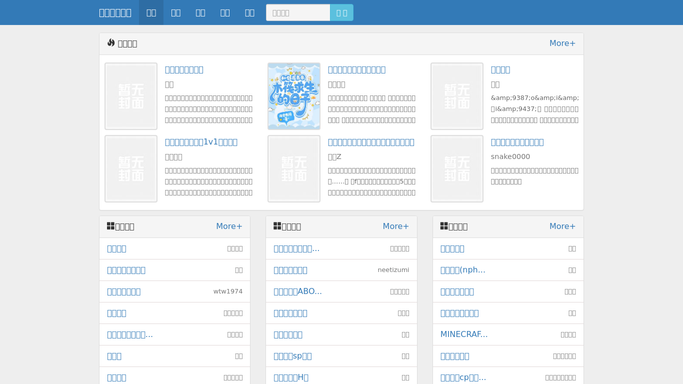Click More+ in the panel listing MINECRAF...

point(562,226)
